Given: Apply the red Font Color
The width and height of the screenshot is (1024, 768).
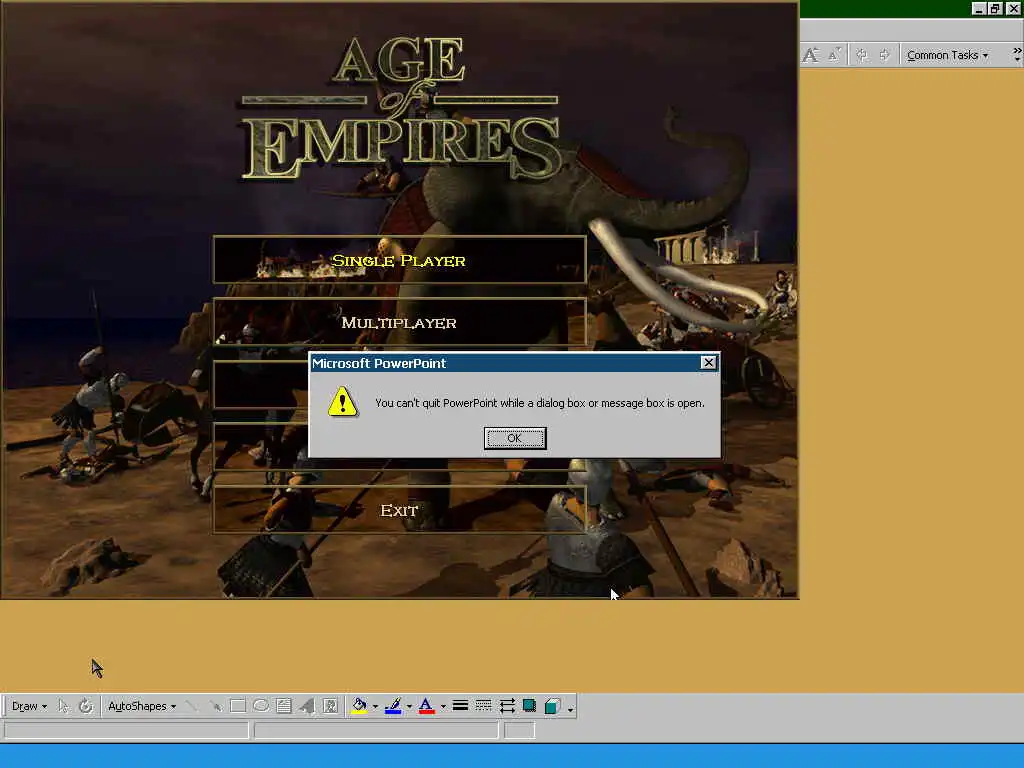Looking at the screenshot, I should 426,706.
